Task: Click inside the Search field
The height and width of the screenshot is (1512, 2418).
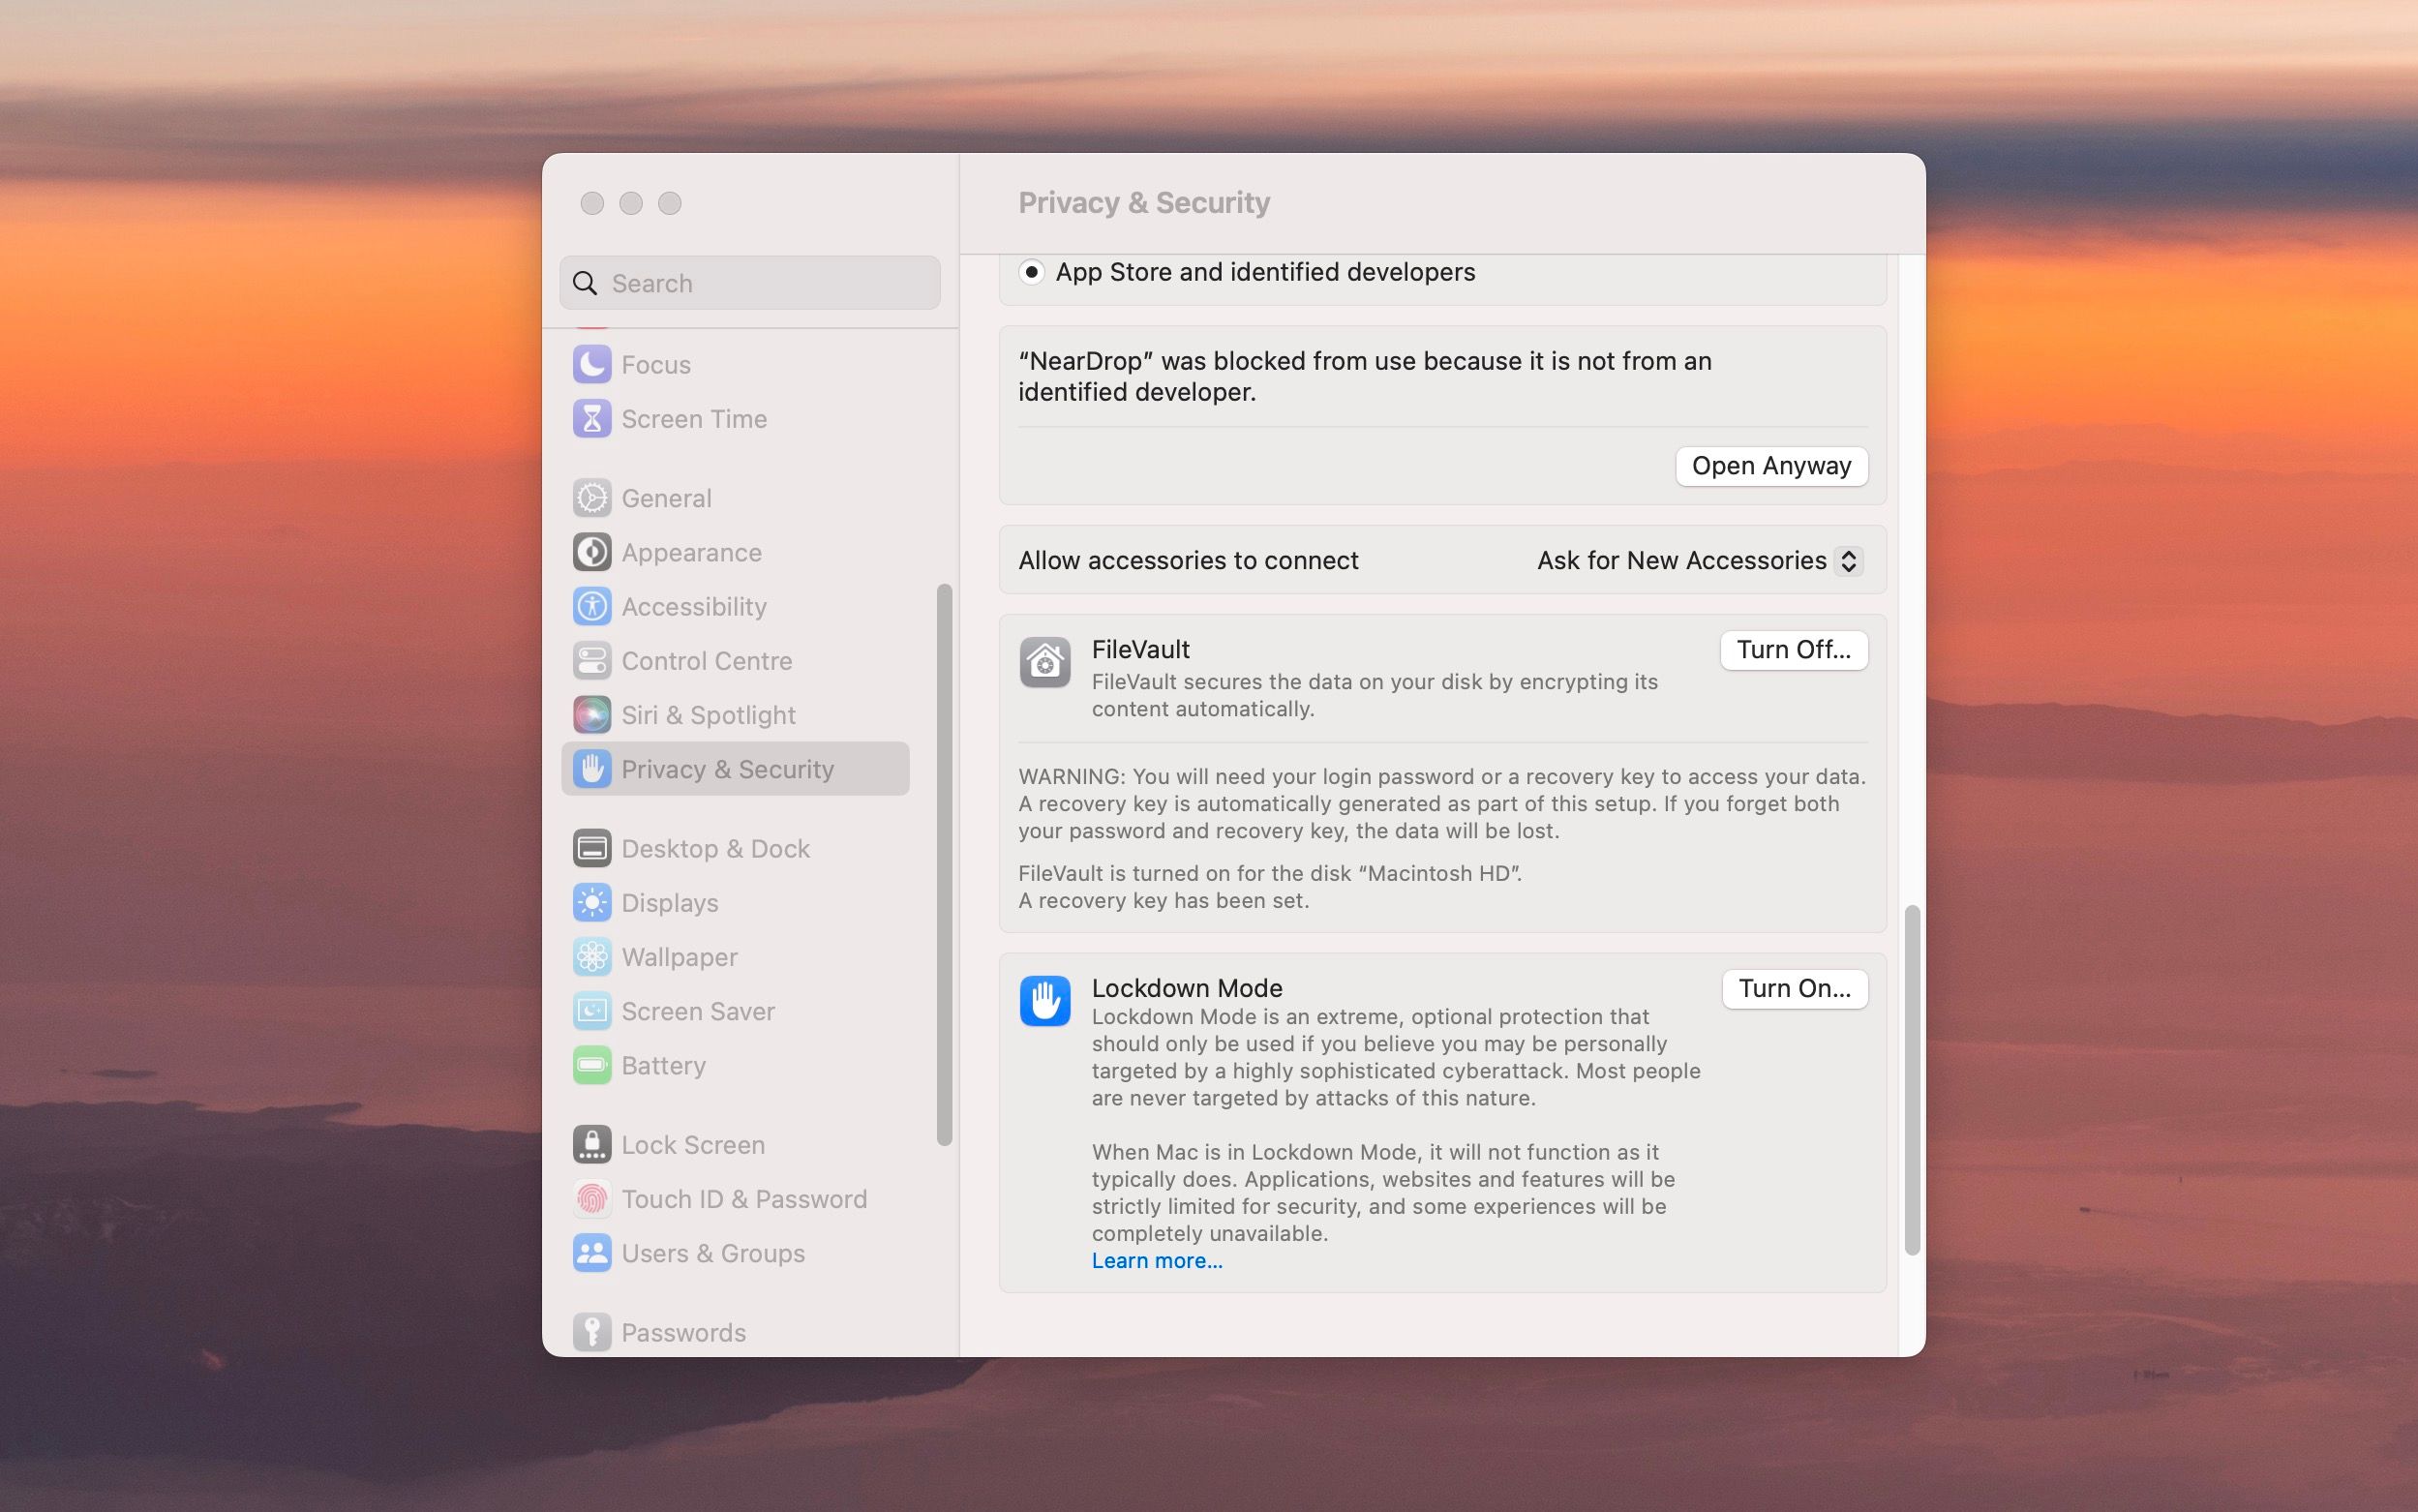Action: pos(748,283)
